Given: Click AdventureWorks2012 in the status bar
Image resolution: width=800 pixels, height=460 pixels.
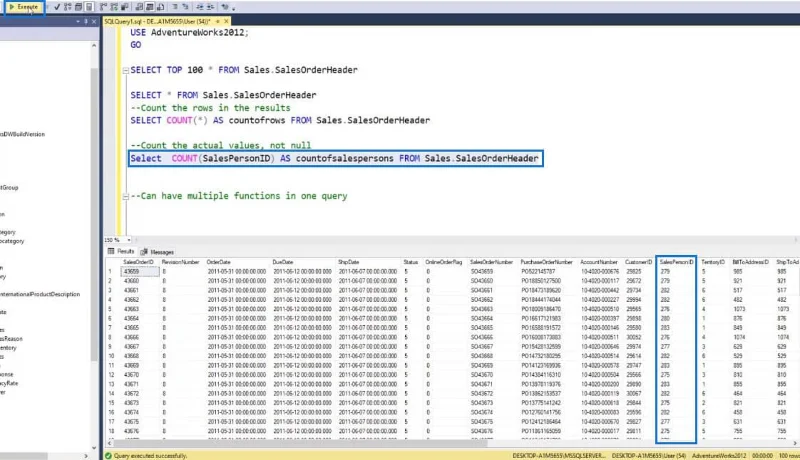Looking at the screenshot, I should coord(718,456).
